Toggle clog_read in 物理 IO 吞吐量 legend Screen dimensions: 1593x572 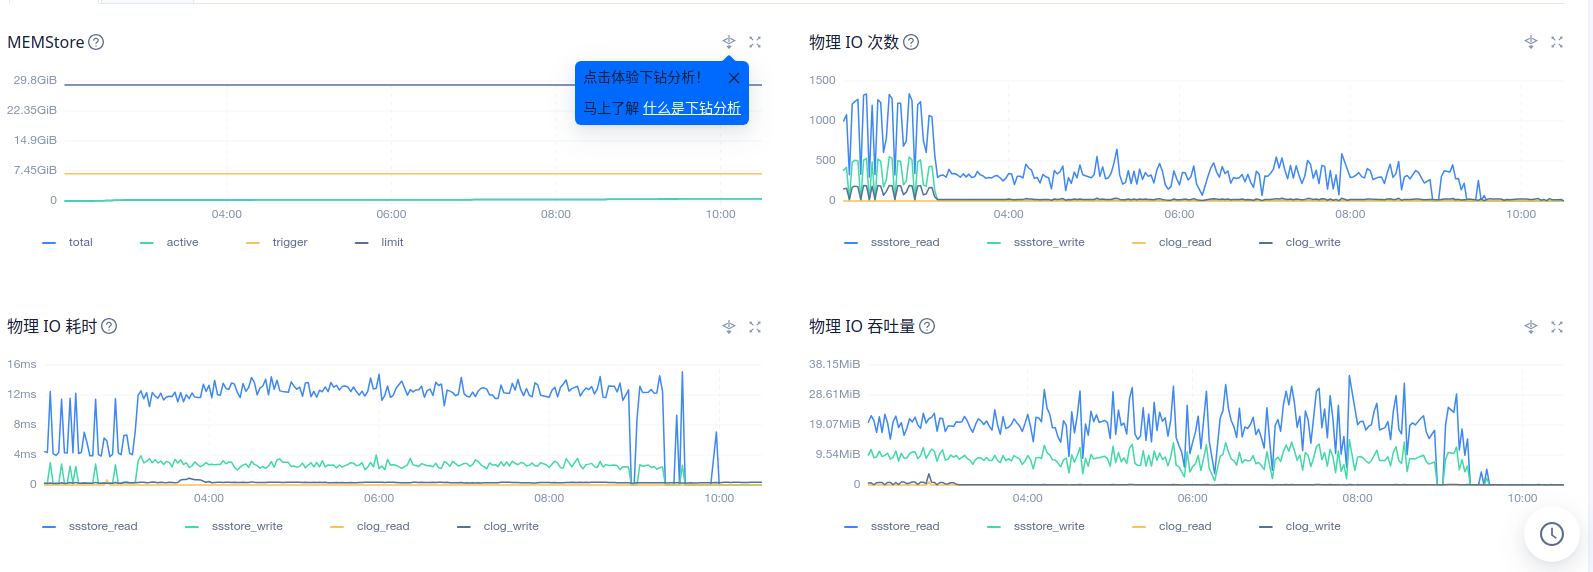tap(1184, 527)
